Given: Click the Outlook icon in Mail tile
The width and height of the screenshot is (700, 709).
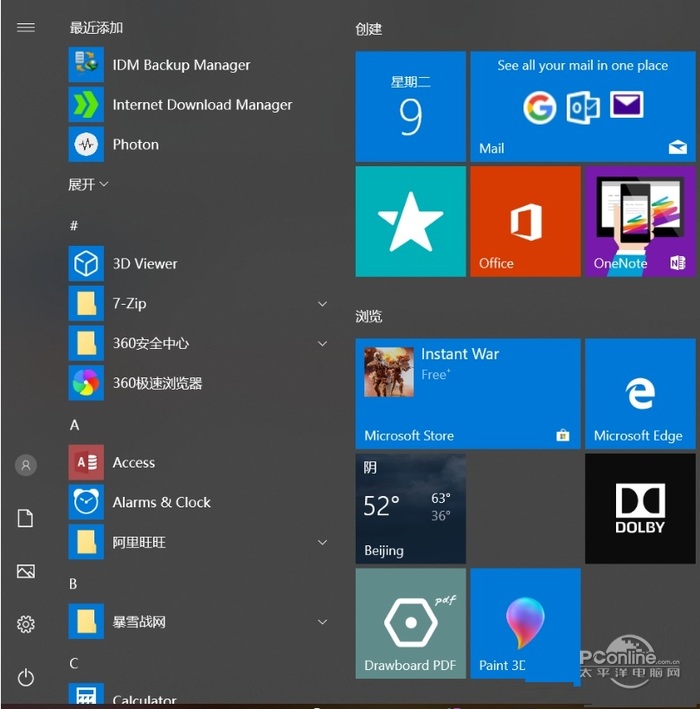Looking at the screenshot, I should tap(583, 108).
